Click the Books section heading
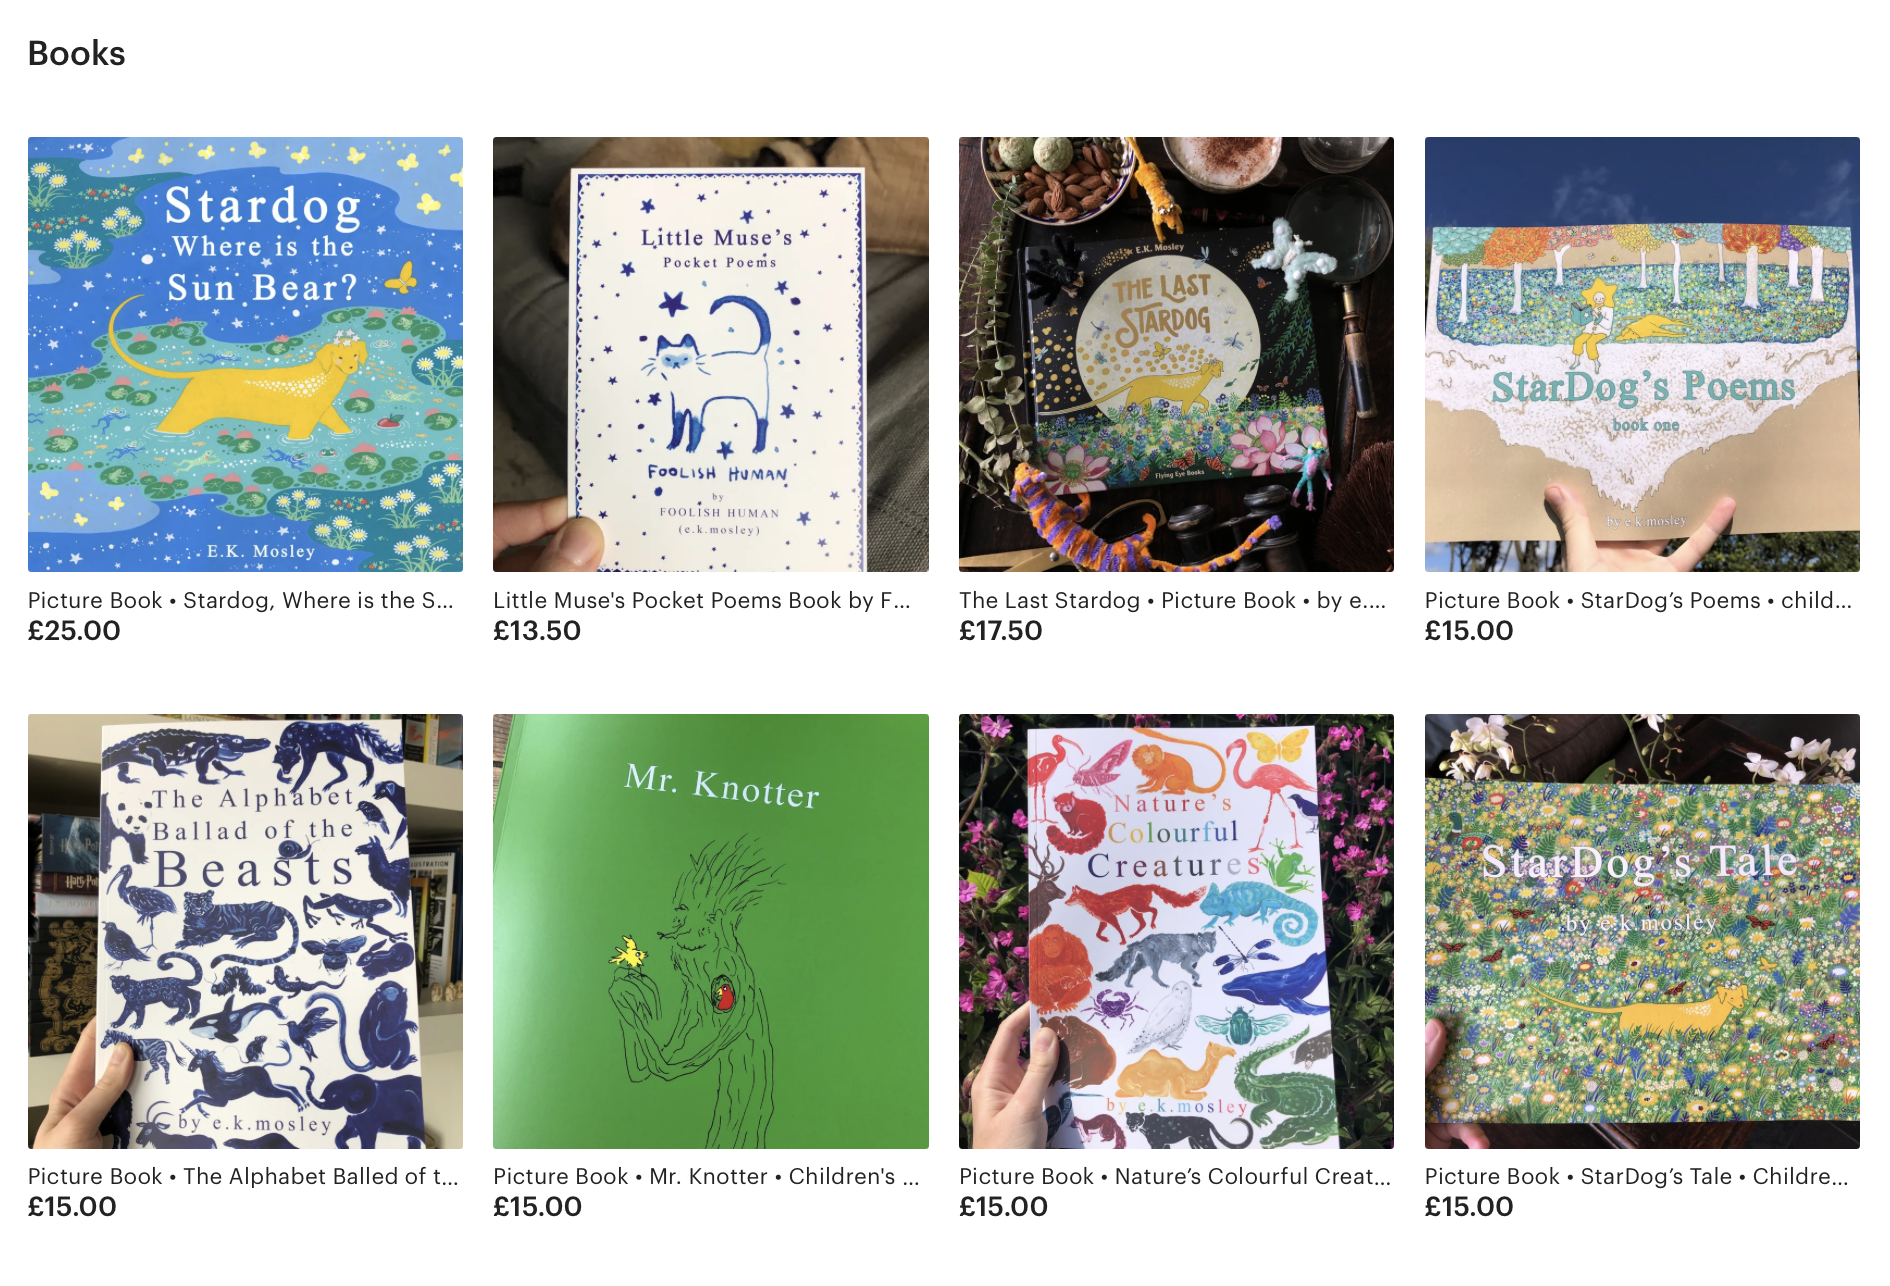This screenshot has height=1286, width=1890. click(x=77, y=53)
